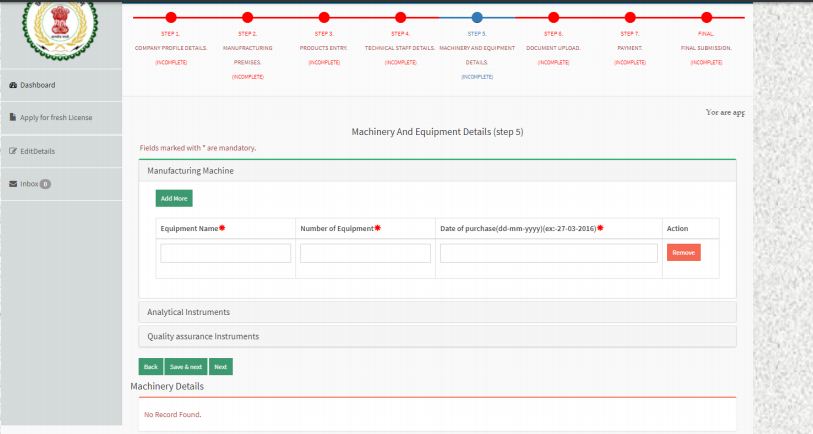The width and height of the screenshot is (813, 434).
Task: Go to Step 7 Payment marker
Action: 629,18
